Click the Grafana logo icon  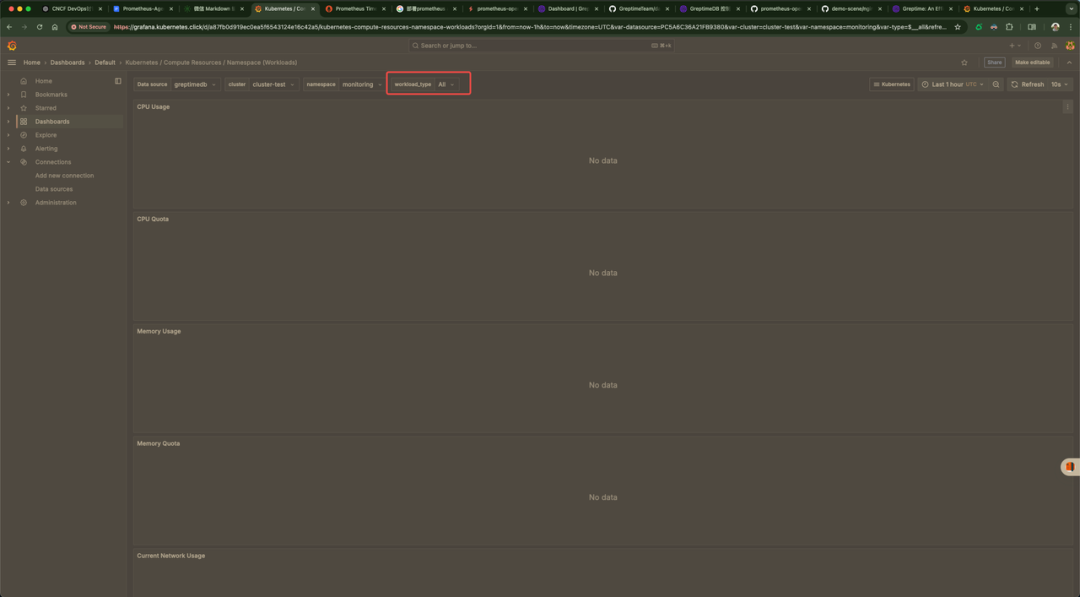pos(12,45)
